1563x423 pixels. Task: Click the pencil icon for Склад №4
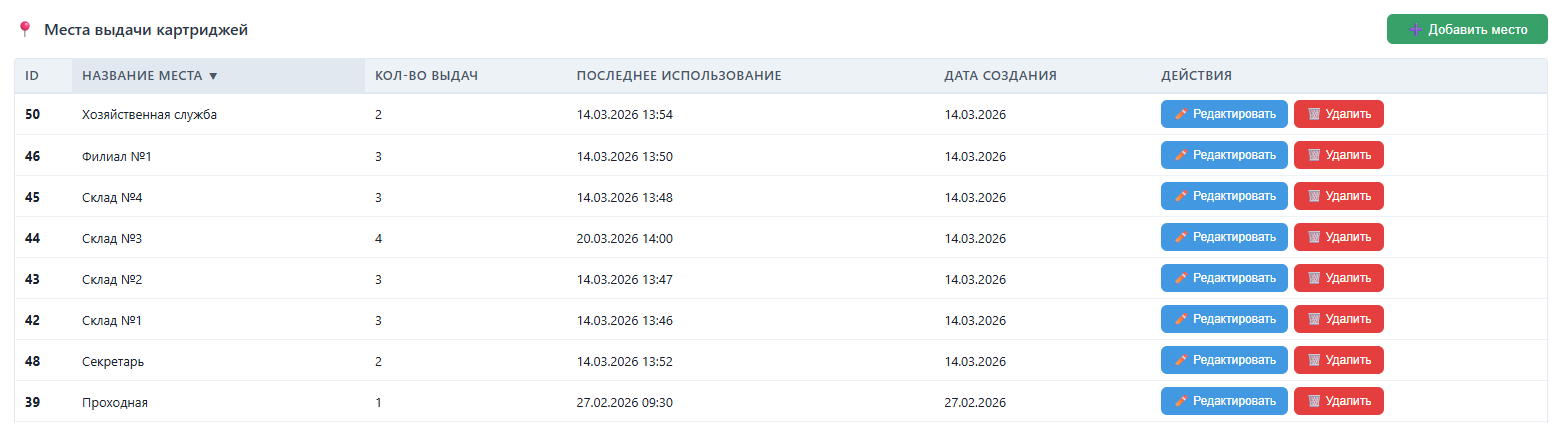click(1181, 196)
